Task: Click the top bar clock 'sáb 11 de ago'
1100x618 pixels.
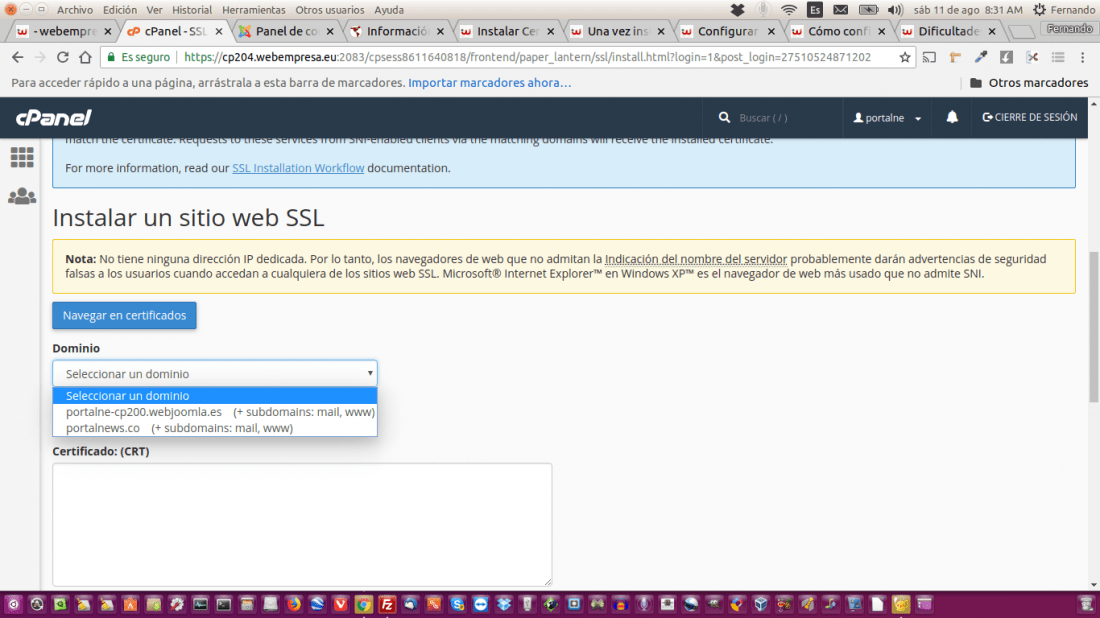Action: tap(968, 10)
